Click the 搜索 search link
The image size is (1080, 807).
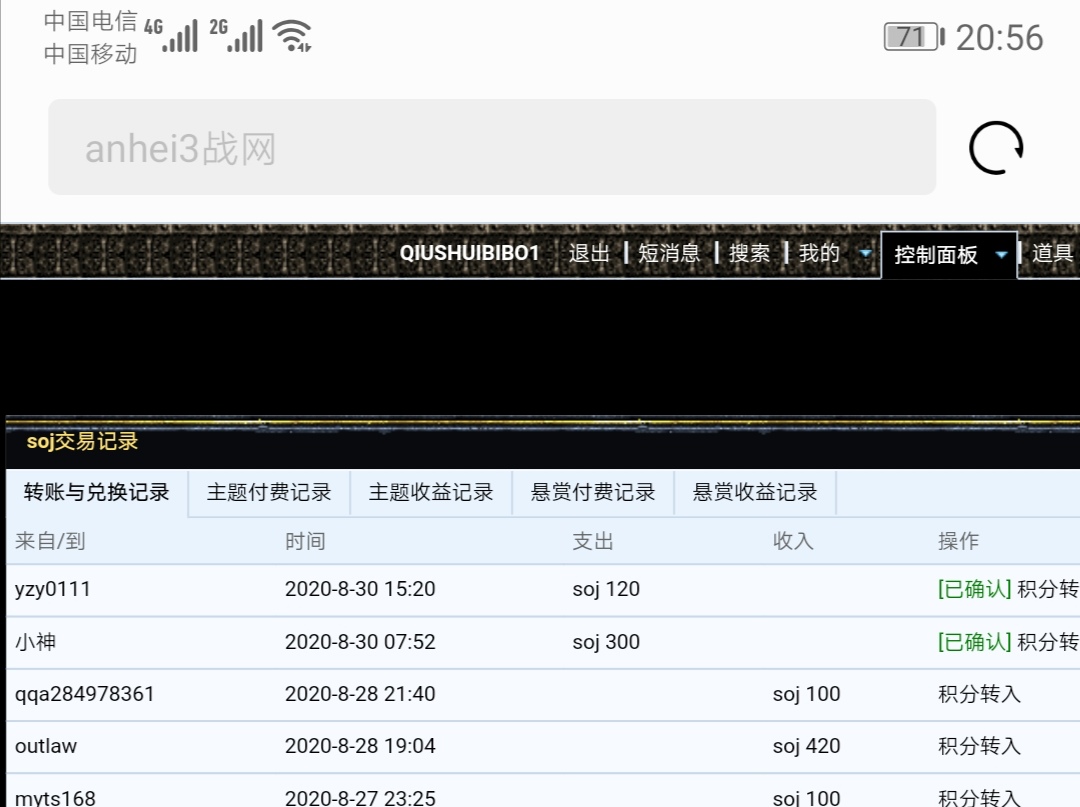tap(749, 254)
